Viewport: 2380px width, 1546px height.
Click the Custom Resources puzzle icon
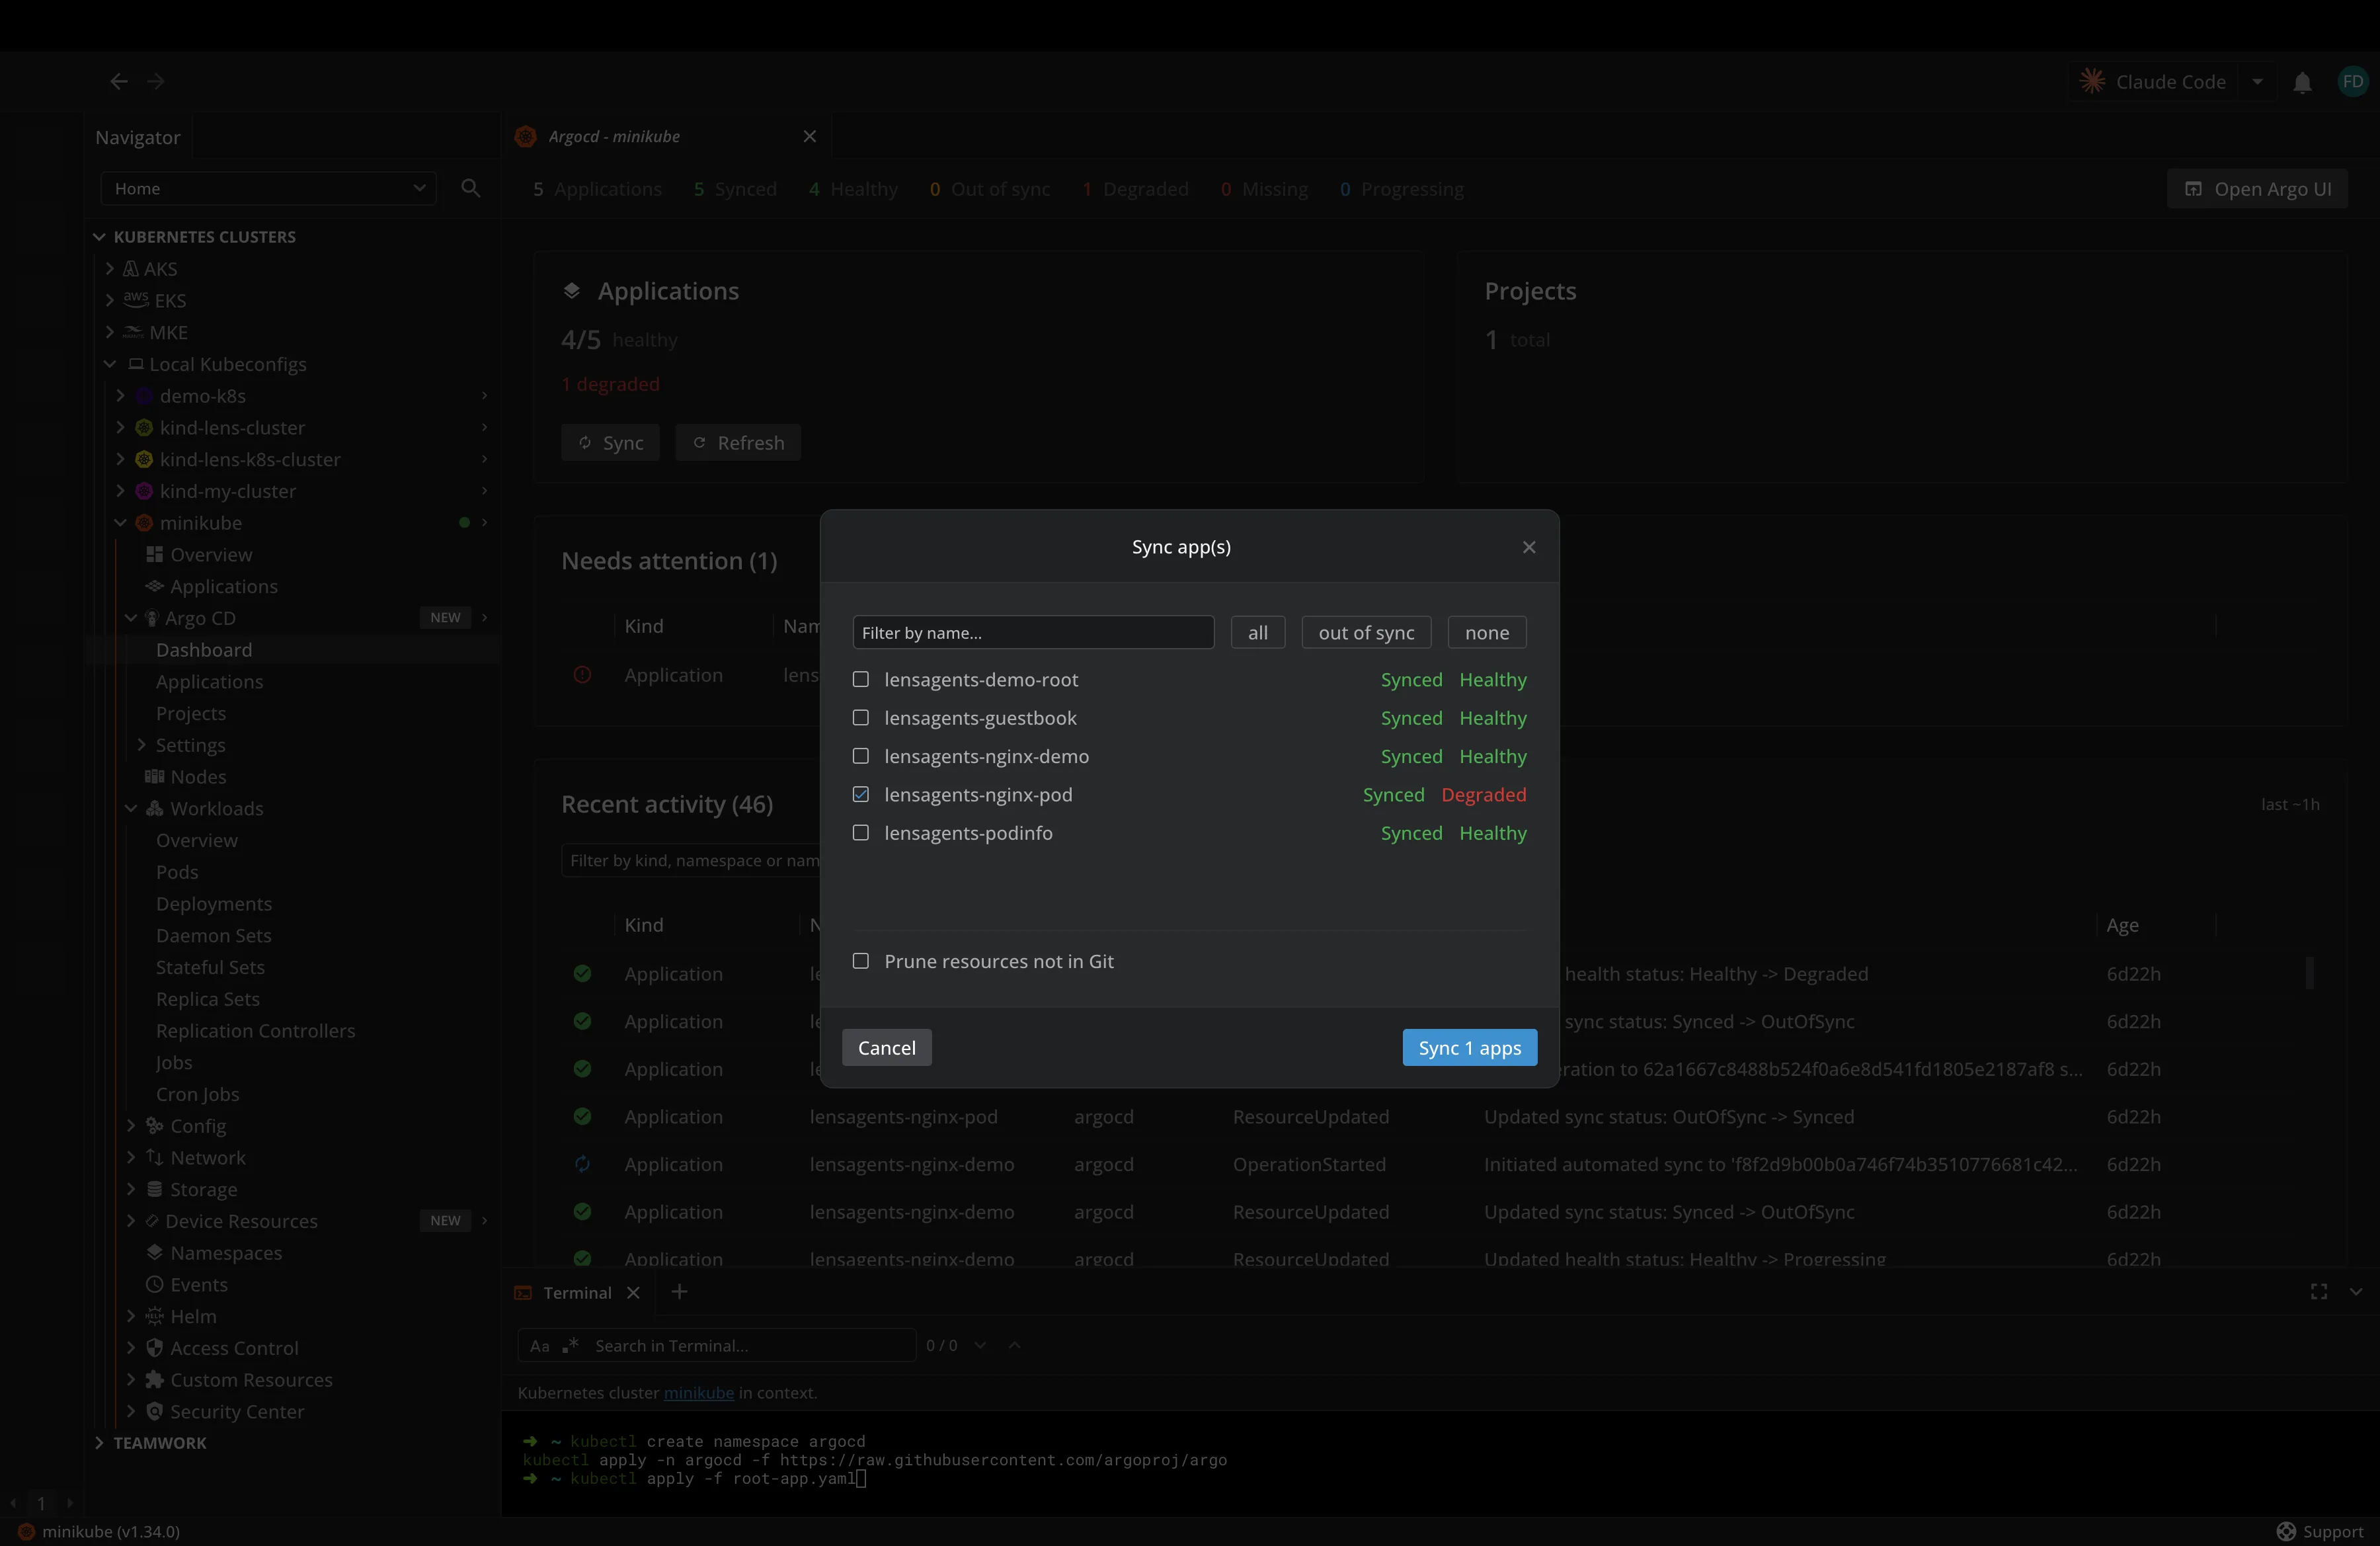[154, 1379]
